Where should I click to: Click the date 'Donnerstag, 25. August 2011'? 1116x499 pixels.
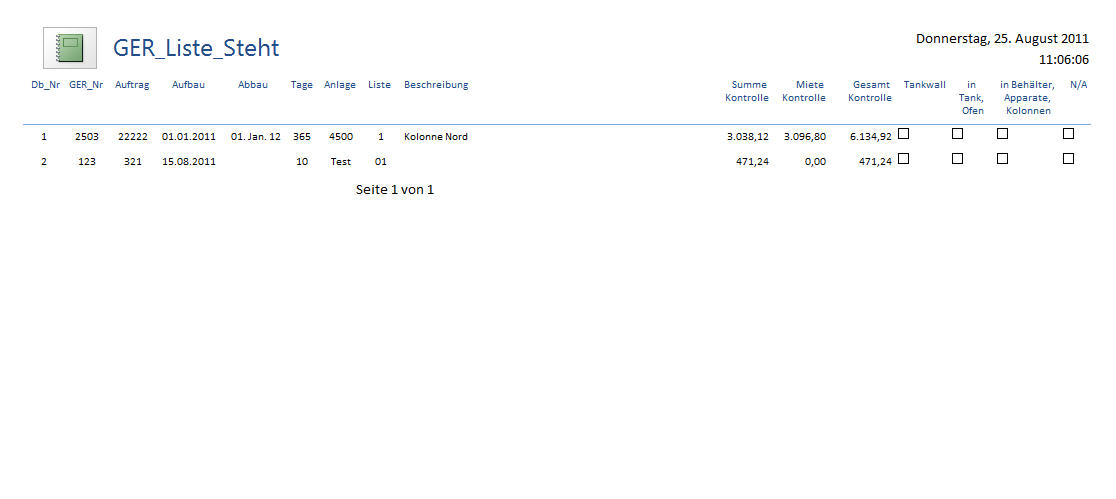[x=1002, y=39]
